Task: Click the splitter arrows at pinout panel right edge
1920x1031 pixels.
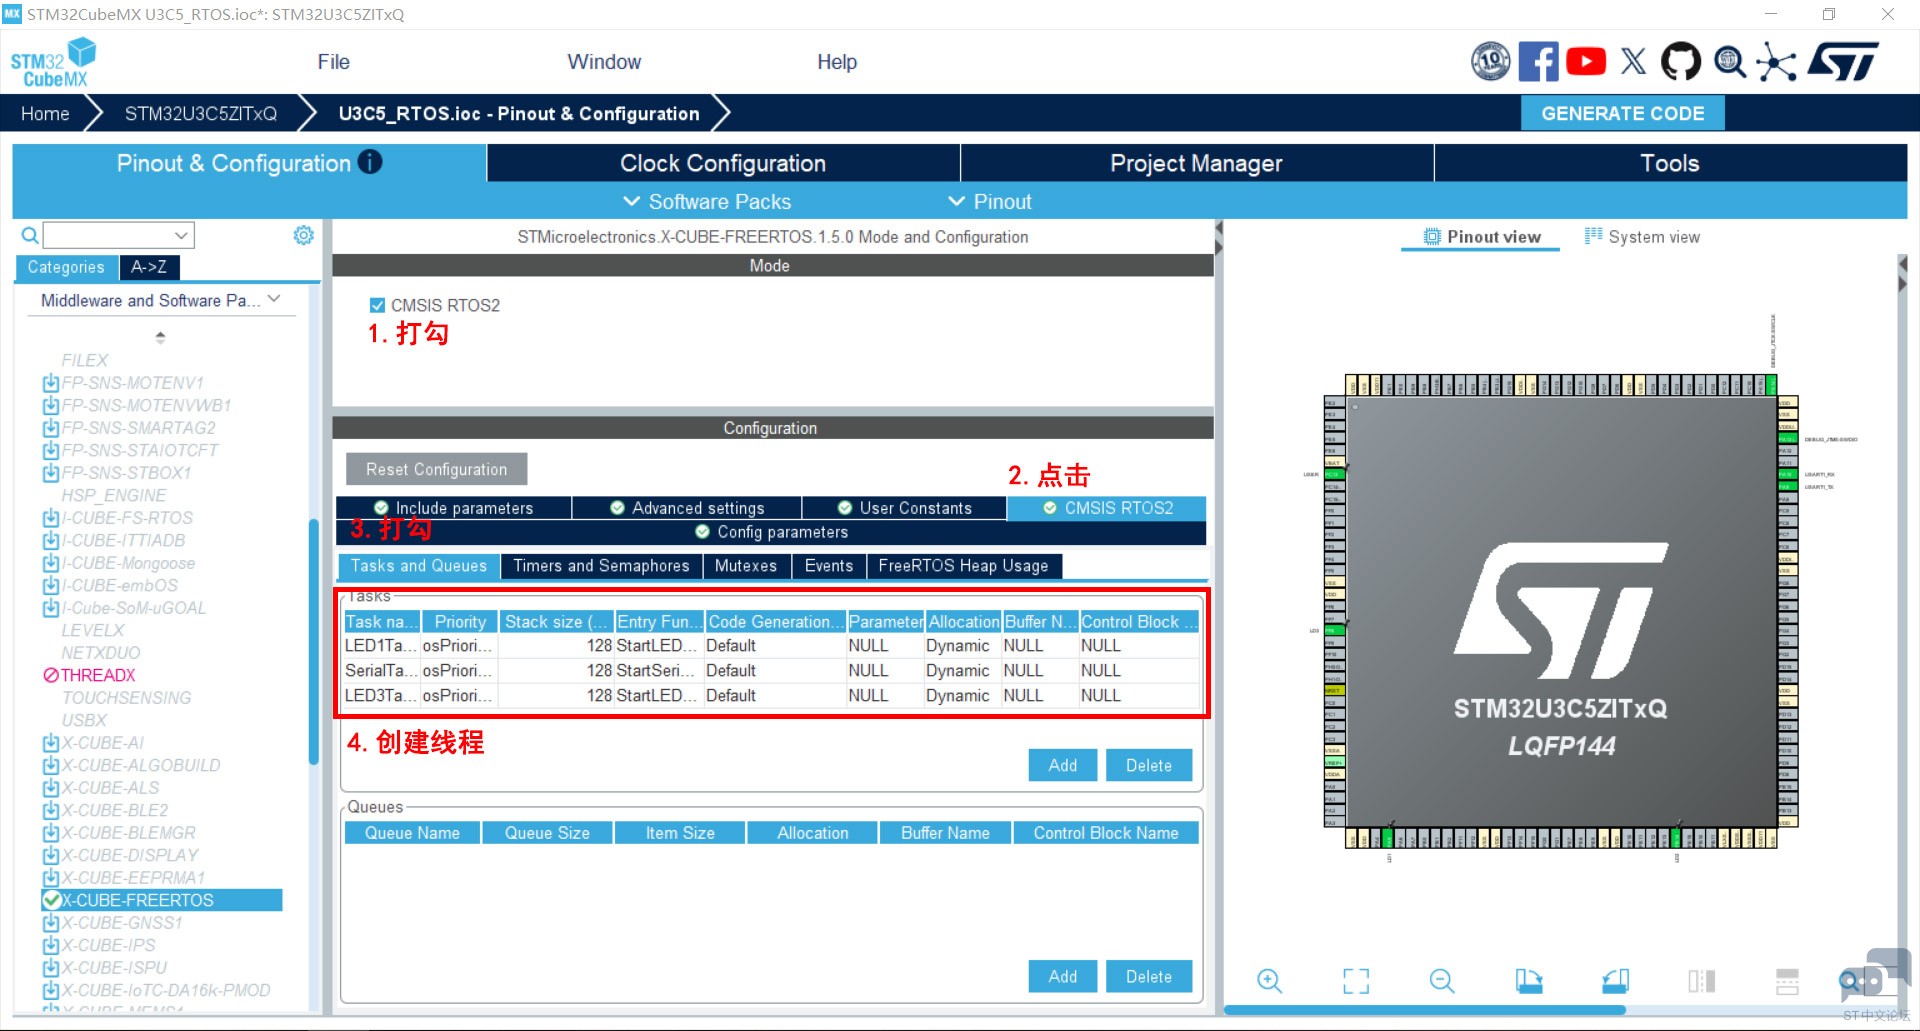Action: (x=1902, y=273)
